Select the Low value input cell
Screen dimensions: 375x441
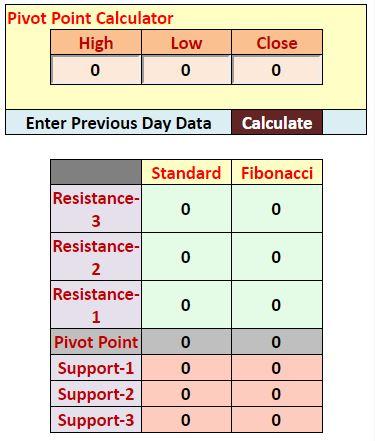coord(187,70)
